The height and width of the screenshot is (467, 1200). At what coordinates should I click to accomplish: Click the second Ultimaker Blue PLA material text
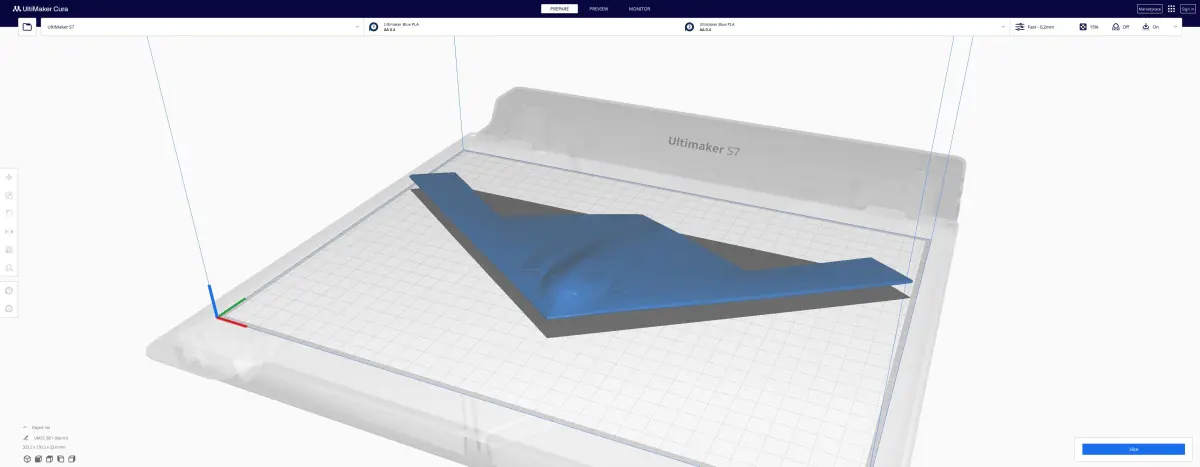coord(717,24)
